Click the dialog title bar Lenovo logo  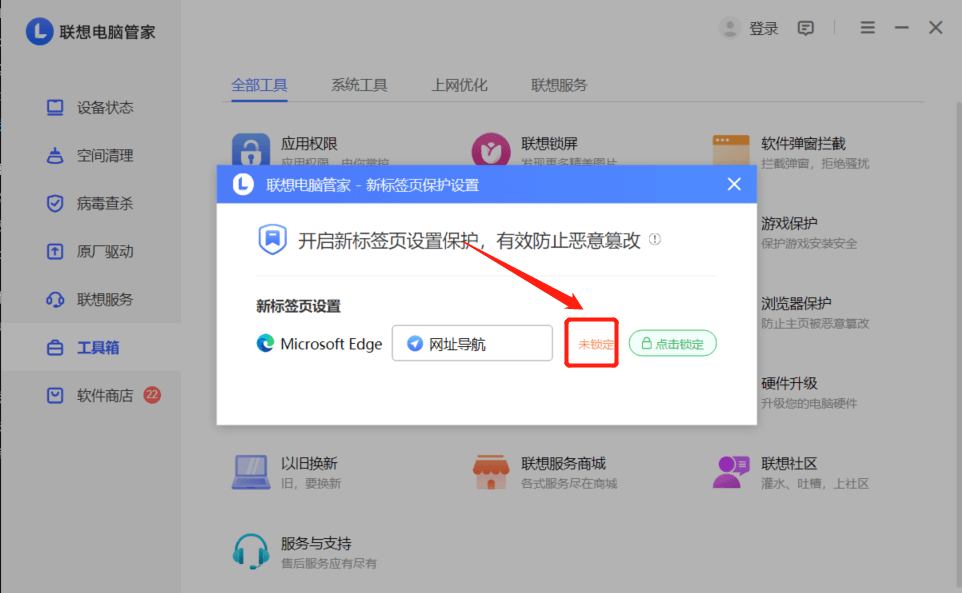243,184
